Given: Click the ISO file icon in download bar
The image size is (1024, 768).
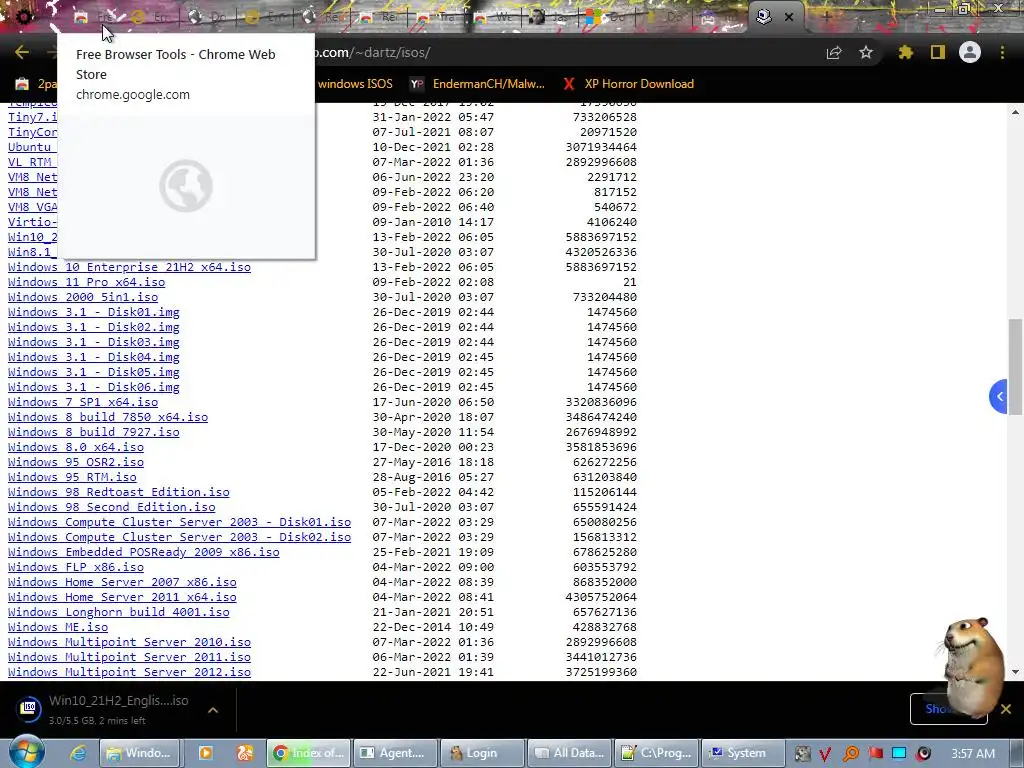Looking at the screenshot, I should tap(29, 709).
